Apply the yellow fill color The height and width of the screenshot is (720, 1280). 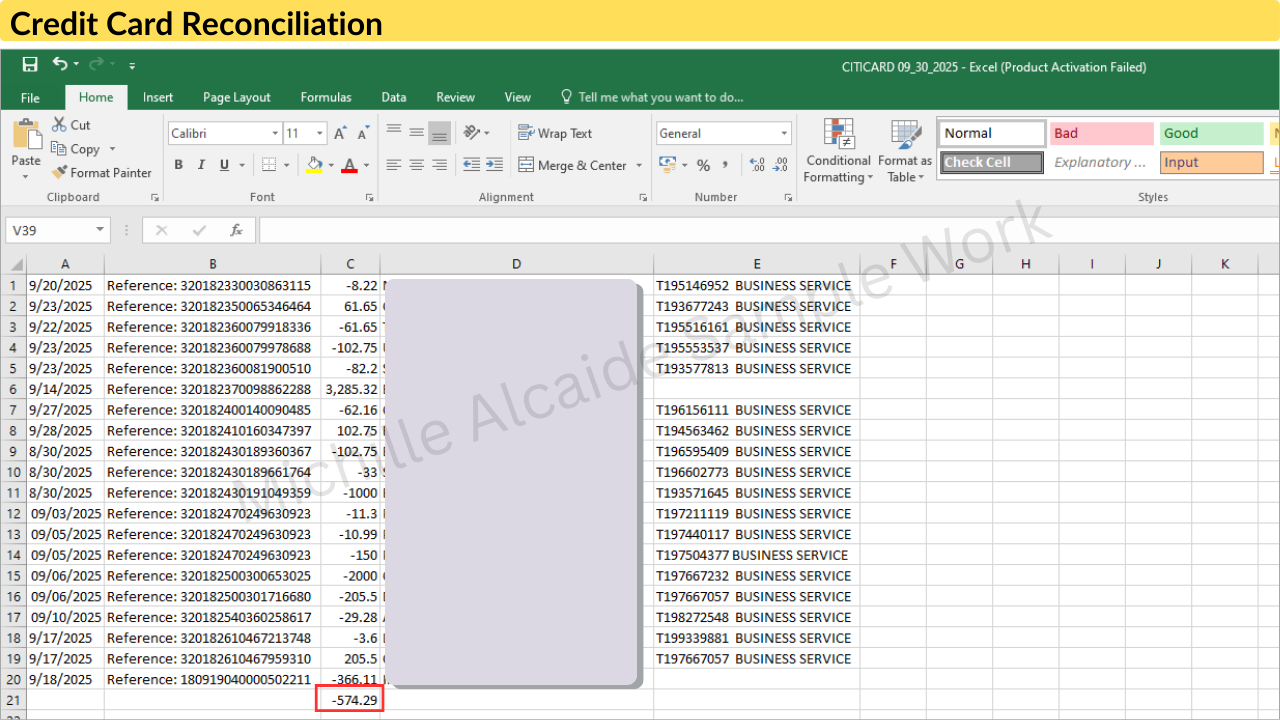(314, 165)
